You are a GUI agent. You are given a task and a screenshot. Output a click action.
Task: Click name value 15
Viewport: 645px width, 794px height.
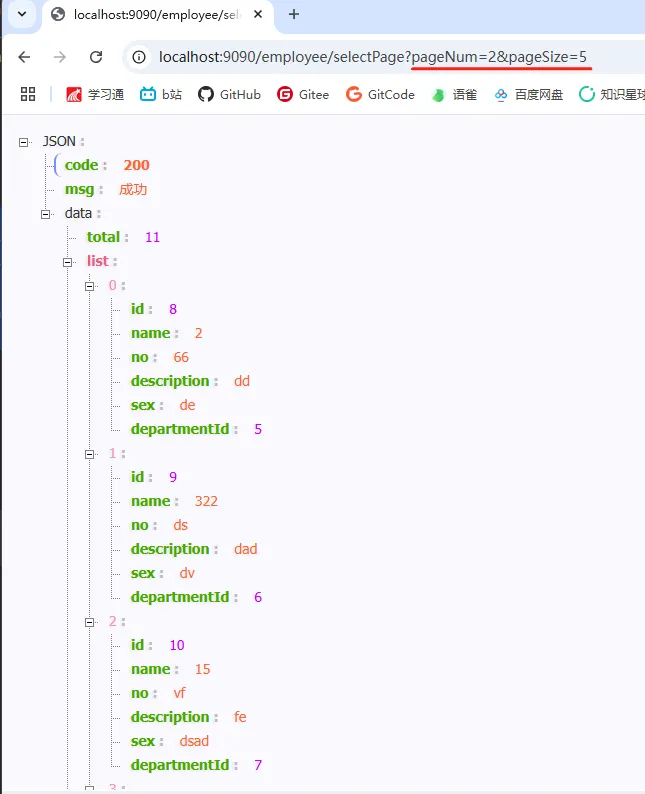click(x=203, y=669)
